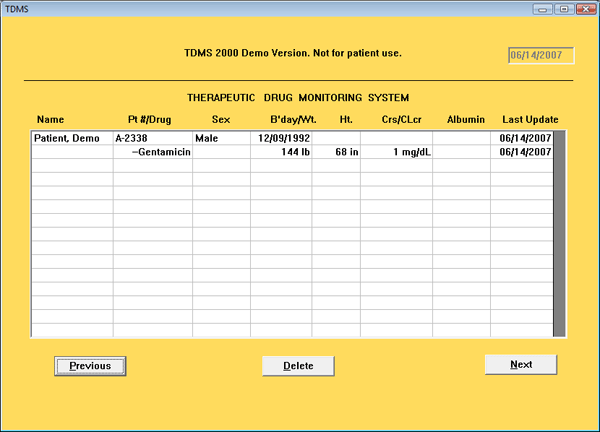600x432 pixels.
Task: Click patient number A-2338 cell
Action: [x=152, y=138]
